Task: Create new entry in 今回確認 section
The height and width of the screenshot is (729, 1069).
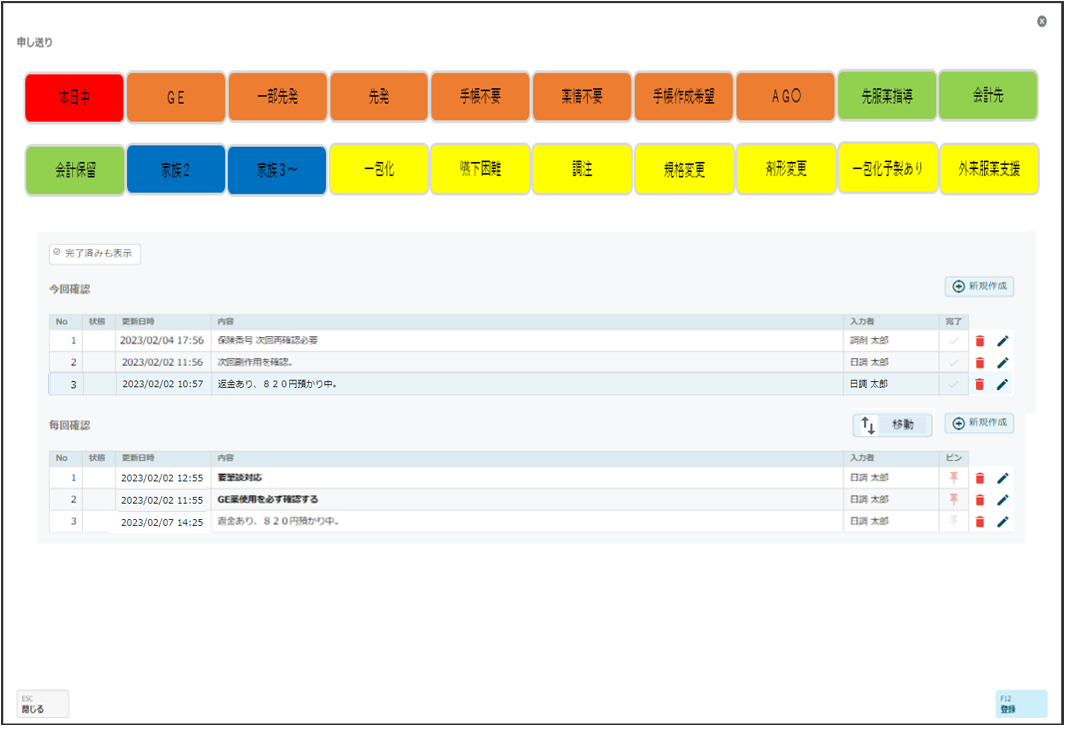Action: point(979,287)
